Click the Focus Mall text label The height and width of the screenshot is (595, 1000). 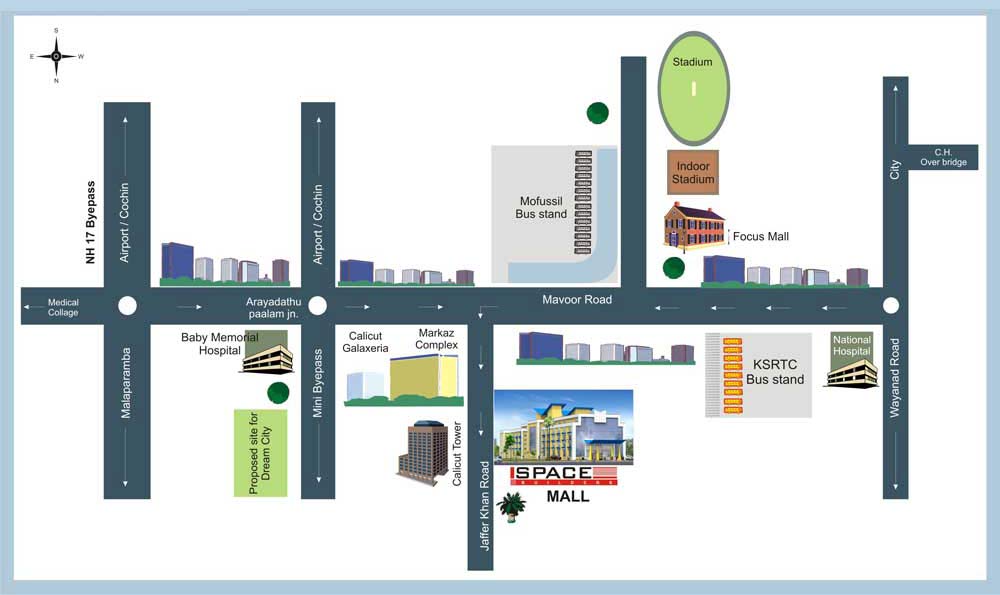pyautogui.click(x=761, y=237)
